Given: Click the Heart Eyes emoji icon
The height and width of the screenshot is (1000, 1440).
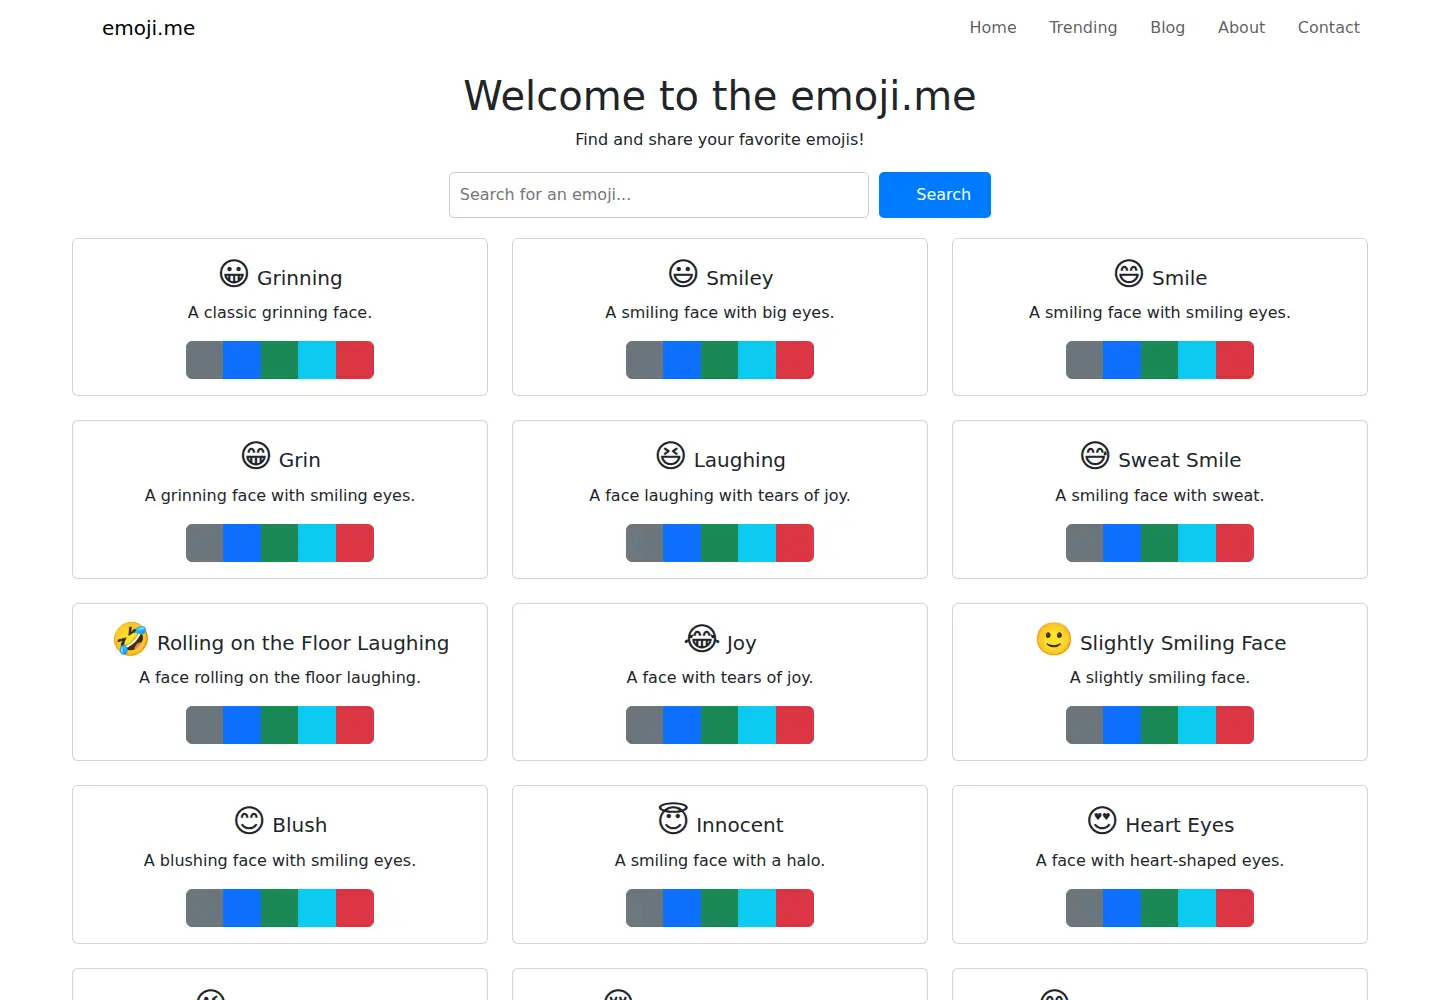Looking at the screenshot, I should tap(1102, 821).
